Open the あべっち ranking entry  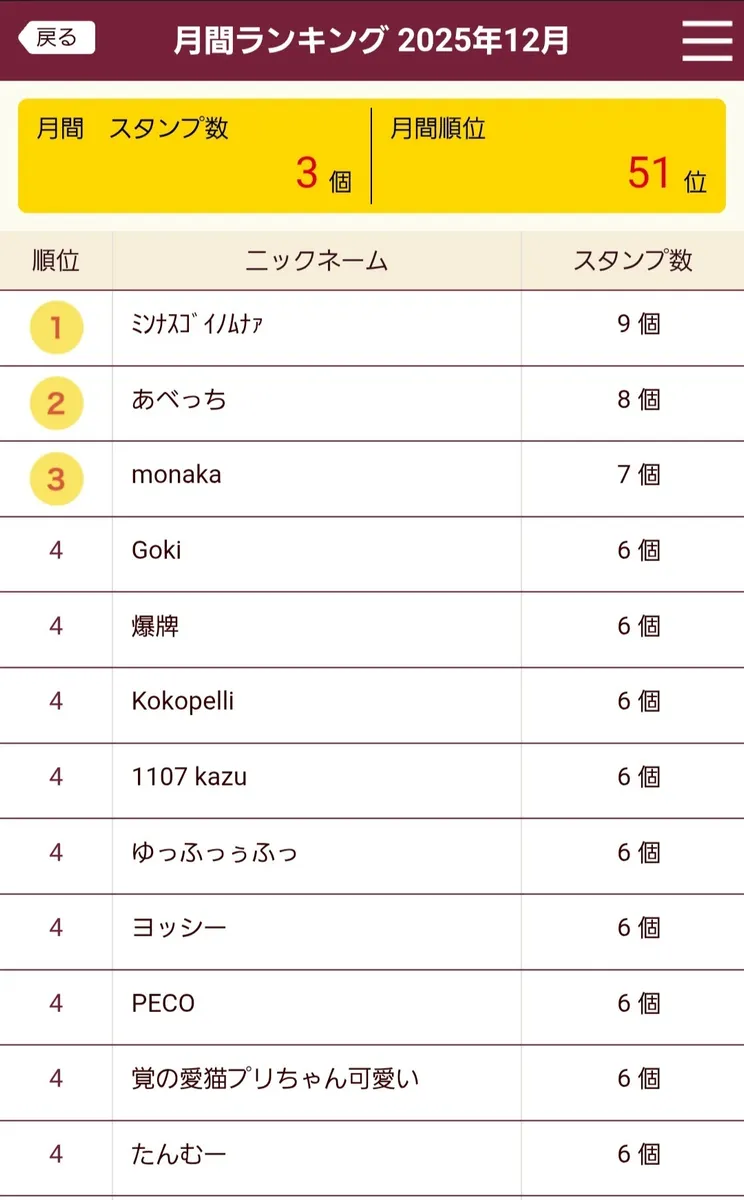click(179, 400)
